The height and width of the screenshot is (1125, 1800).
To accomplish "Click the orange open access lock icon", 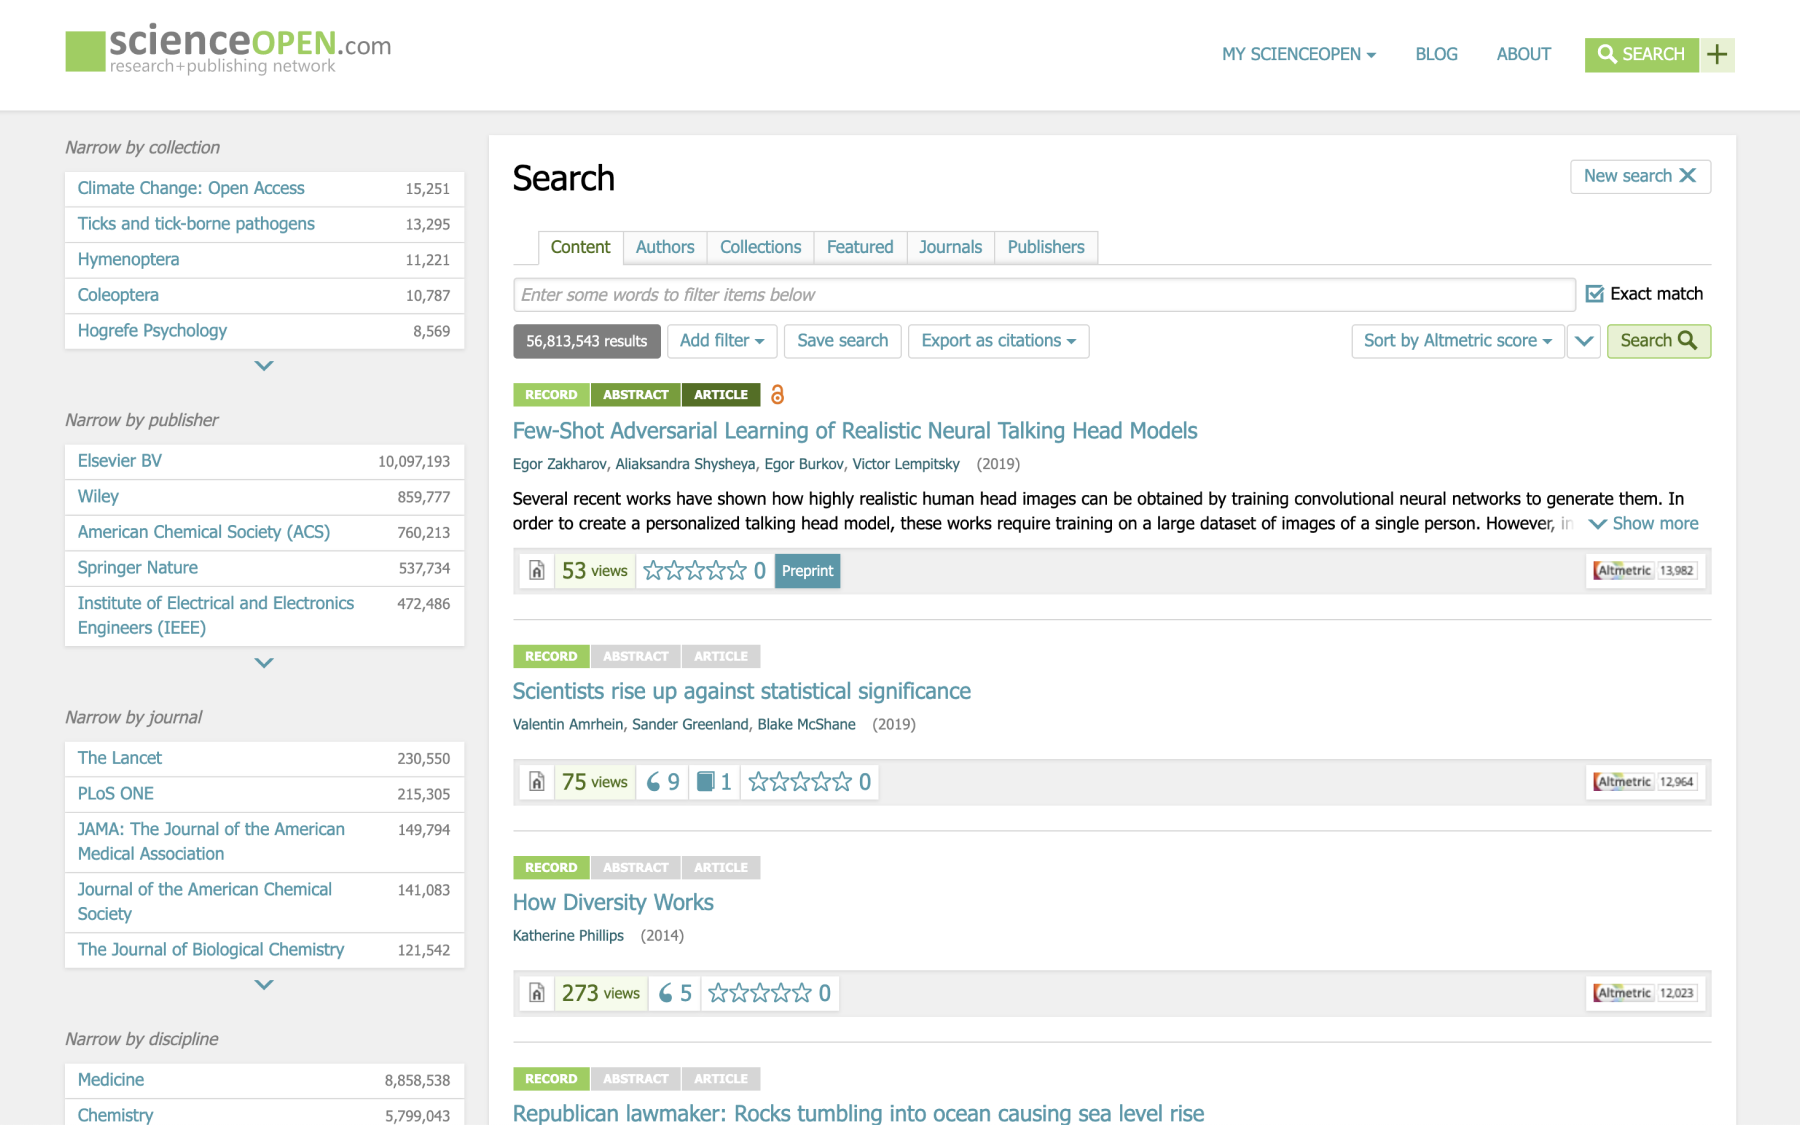I will point(777,395).
